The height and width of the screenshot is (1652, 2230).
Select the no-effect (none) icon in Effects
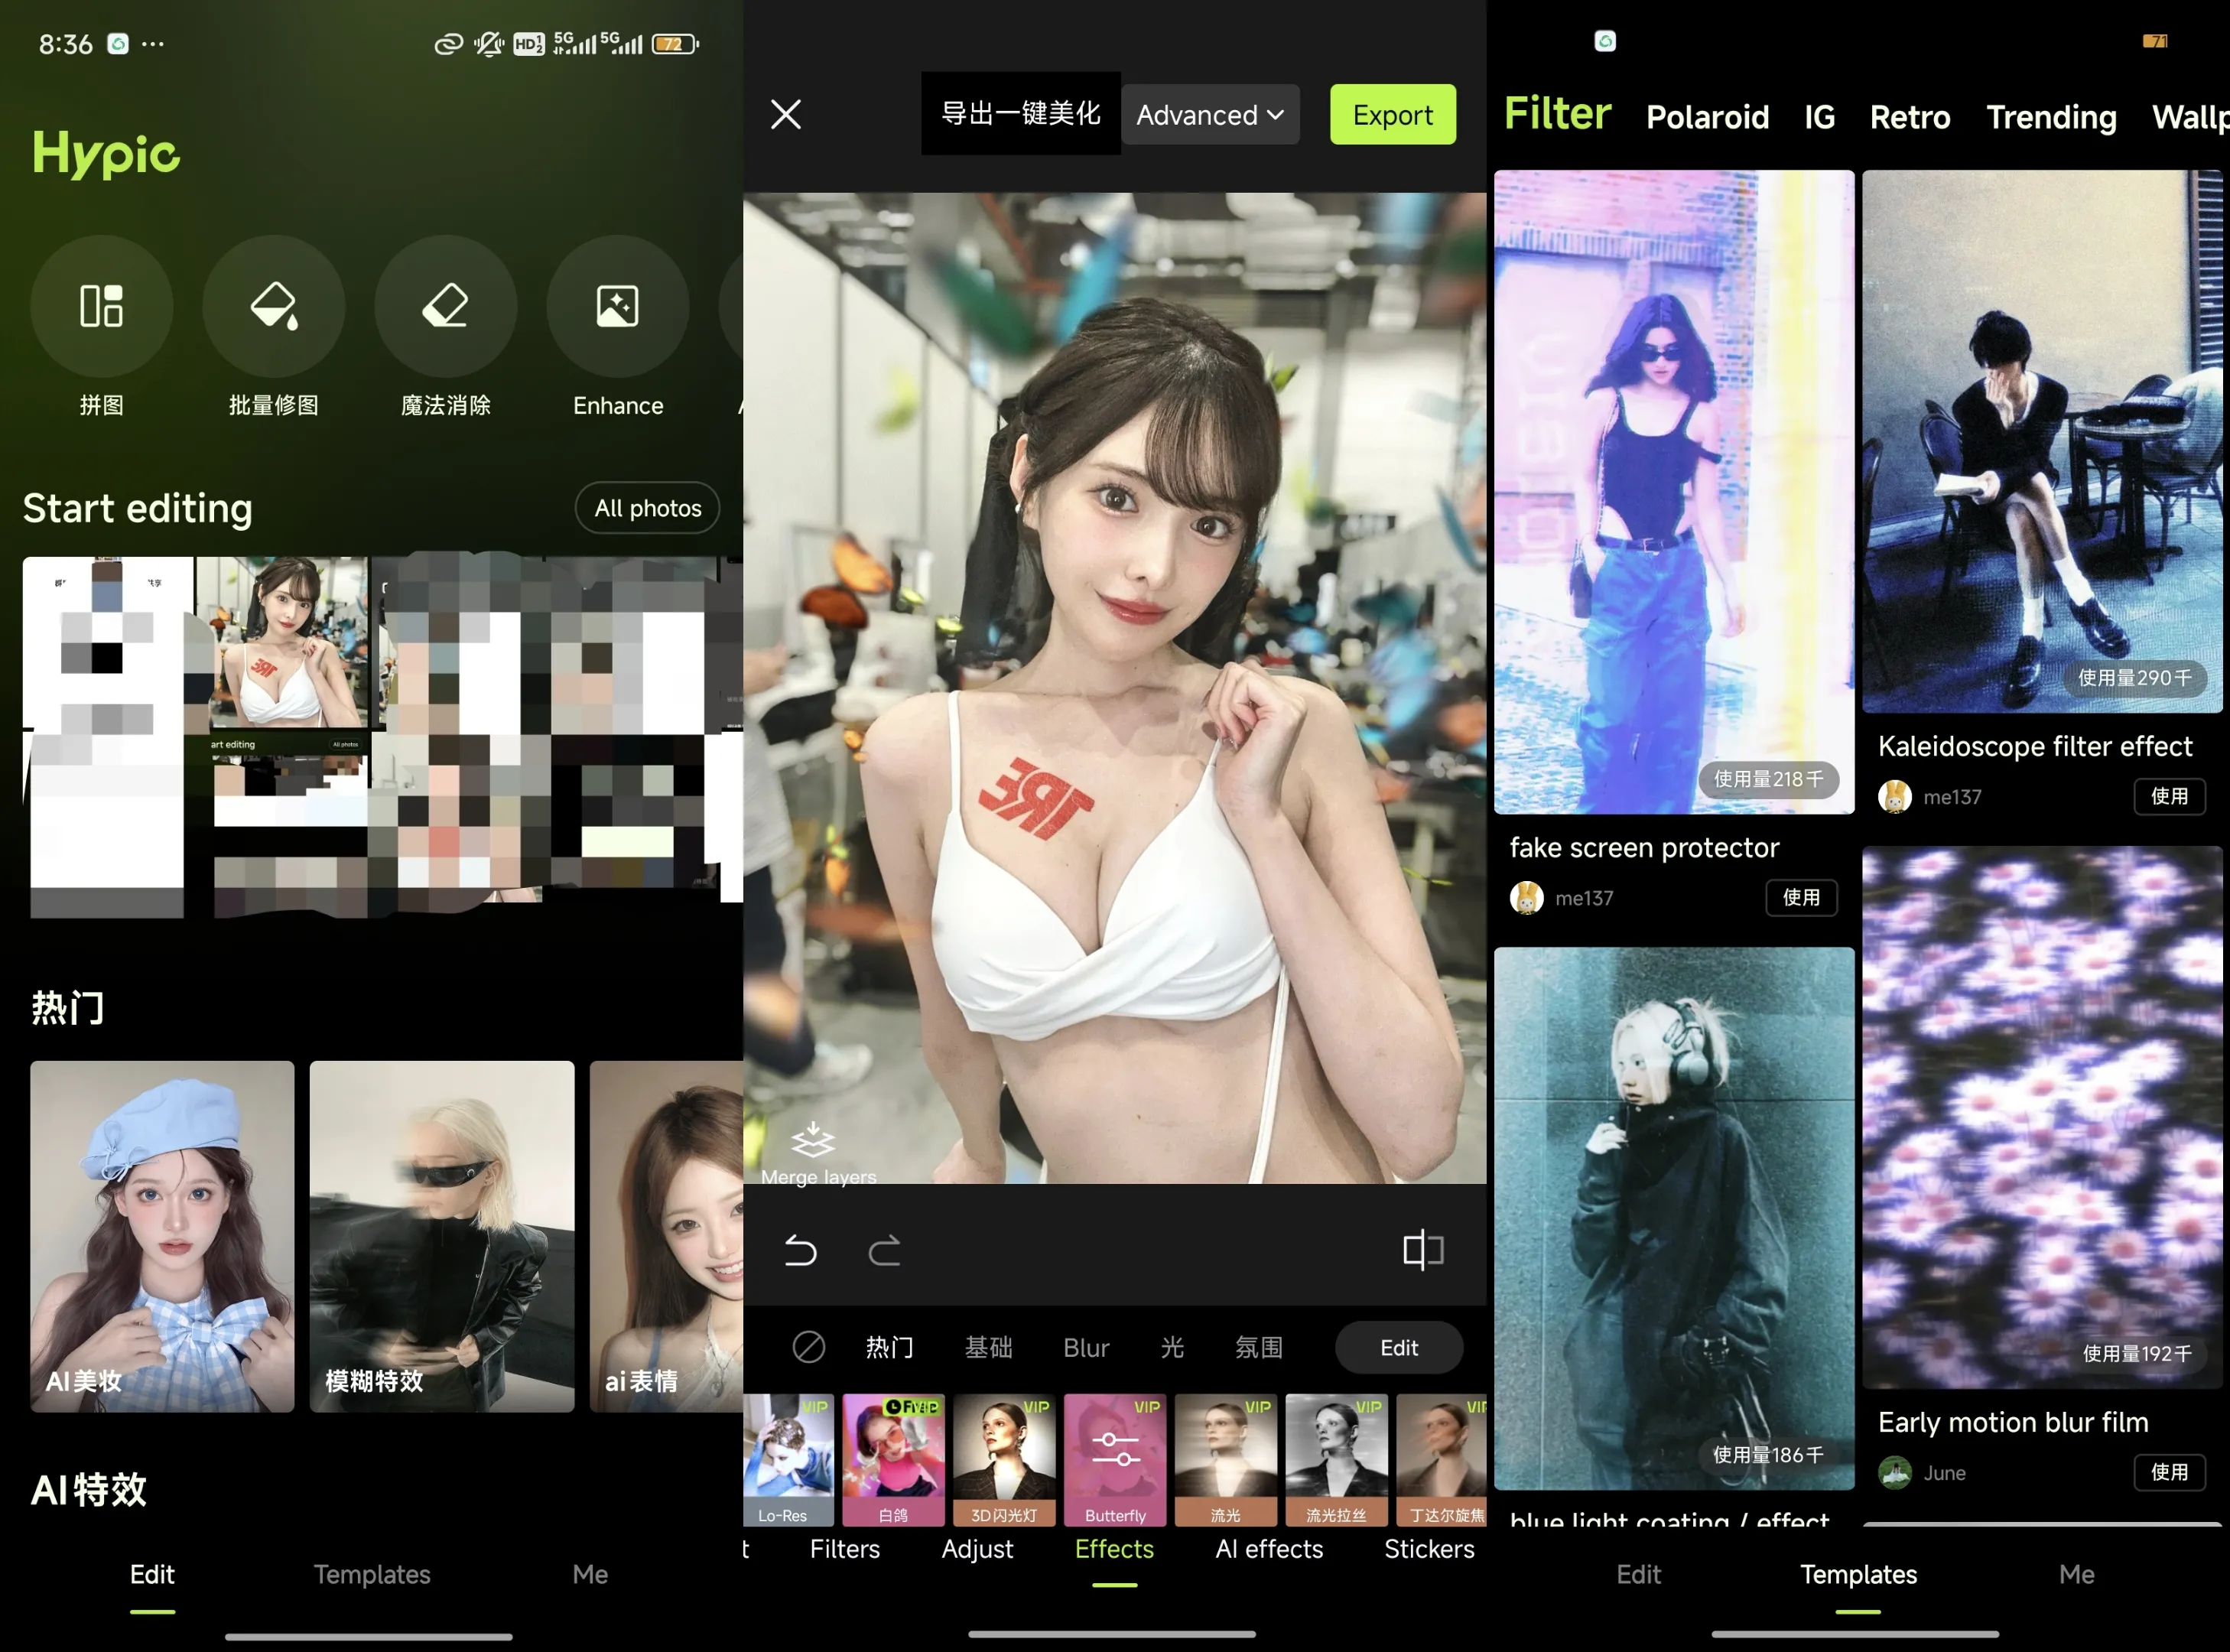[x=808, y=1347]
